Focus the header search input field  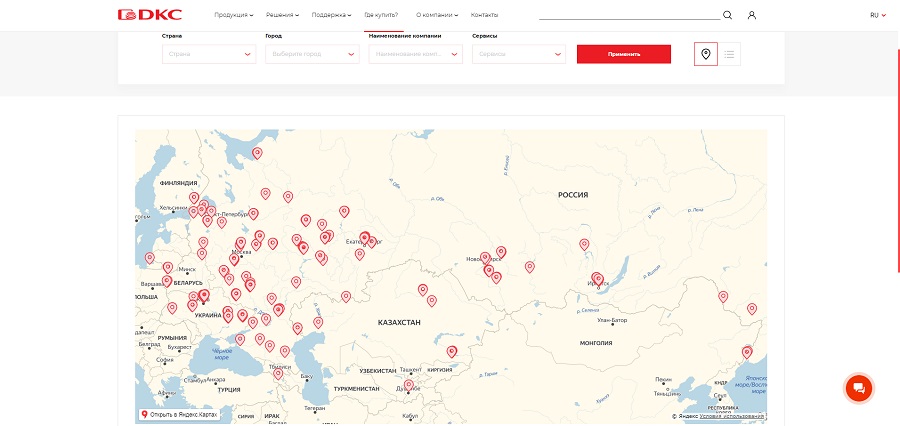(629, 14)
